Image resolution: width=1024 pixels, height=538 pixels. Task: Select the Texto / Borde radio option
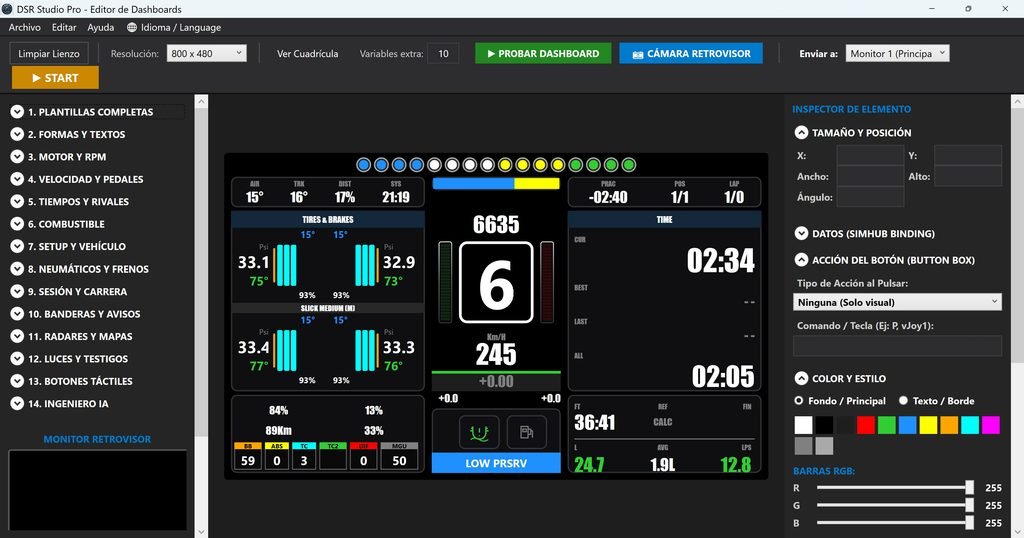click(903, 400)
